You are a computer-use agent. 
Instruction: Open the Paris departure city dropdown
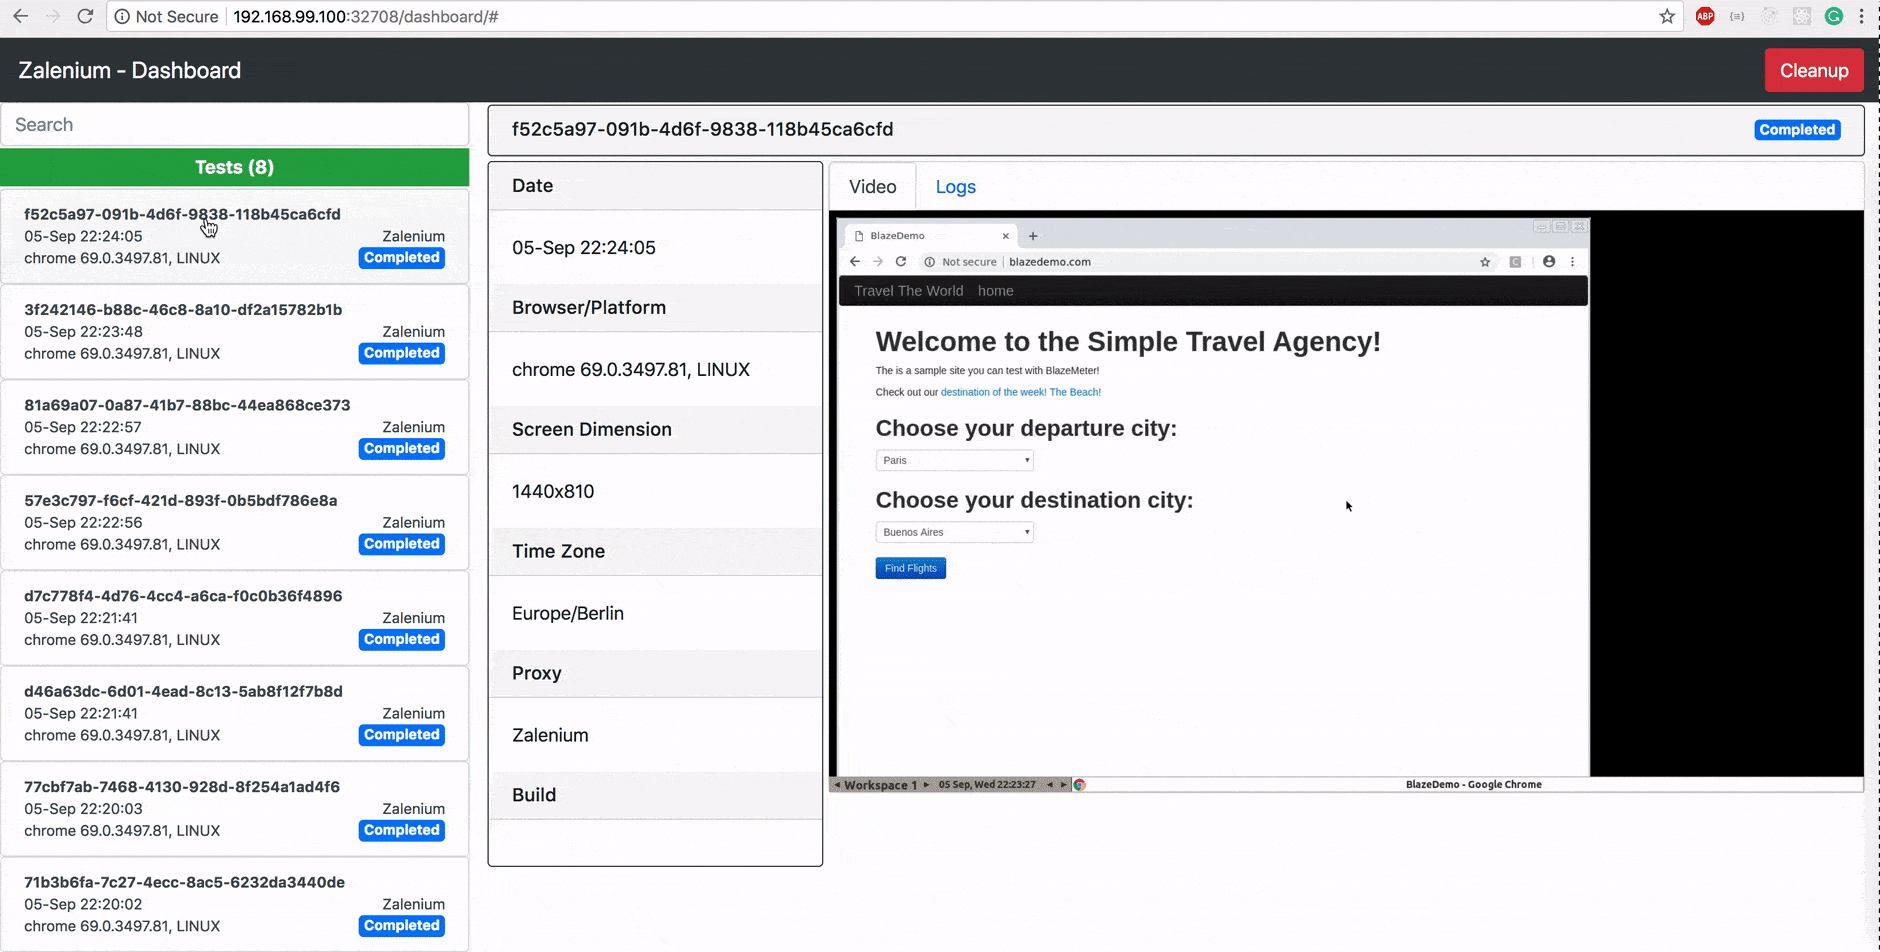(x=954, y=461)
